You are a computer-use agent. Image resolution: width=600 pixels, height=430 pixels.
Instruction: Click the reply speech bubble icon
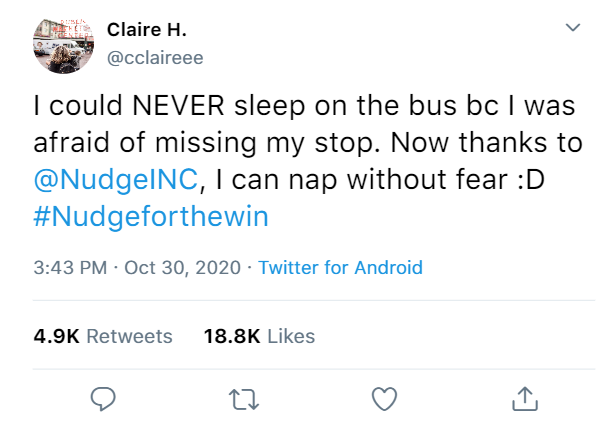[103, 399]
